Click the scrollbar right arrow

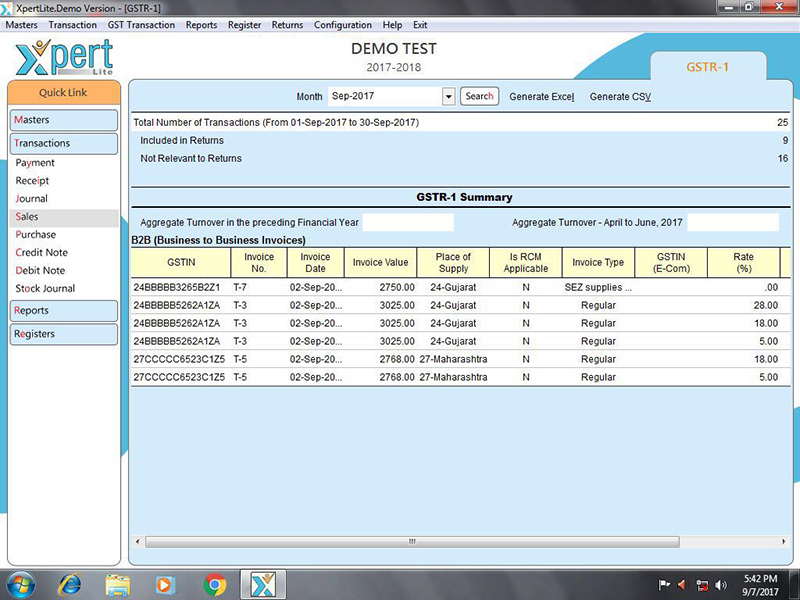point(784,541)
